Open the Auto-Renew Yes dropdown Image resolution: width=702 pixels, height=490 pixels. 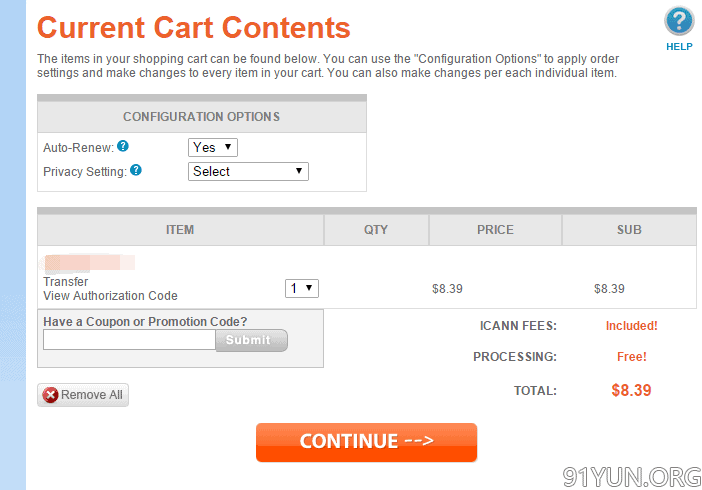tap(213, 147)
